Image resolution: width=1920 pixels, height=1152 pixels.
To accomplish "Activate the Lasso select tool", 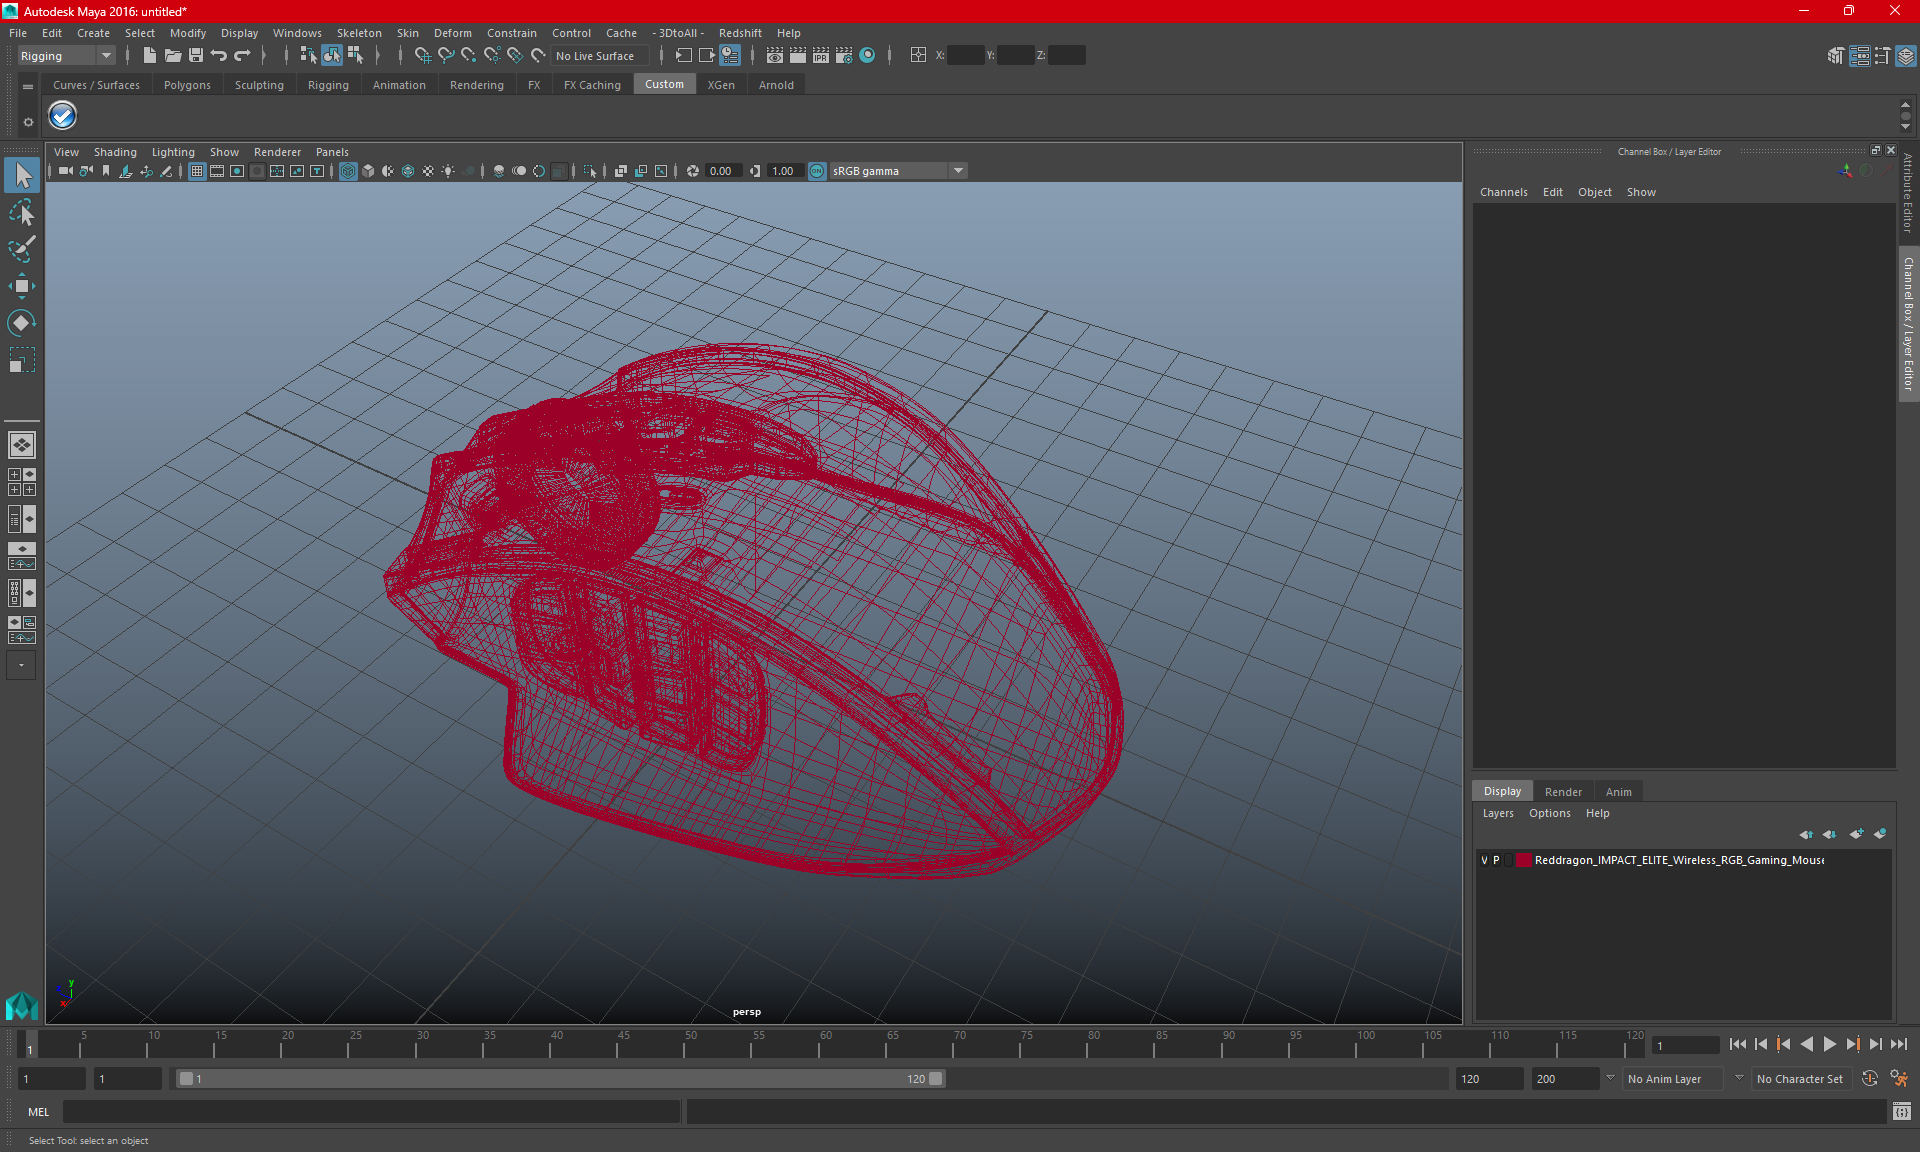I will click(22, 212).
